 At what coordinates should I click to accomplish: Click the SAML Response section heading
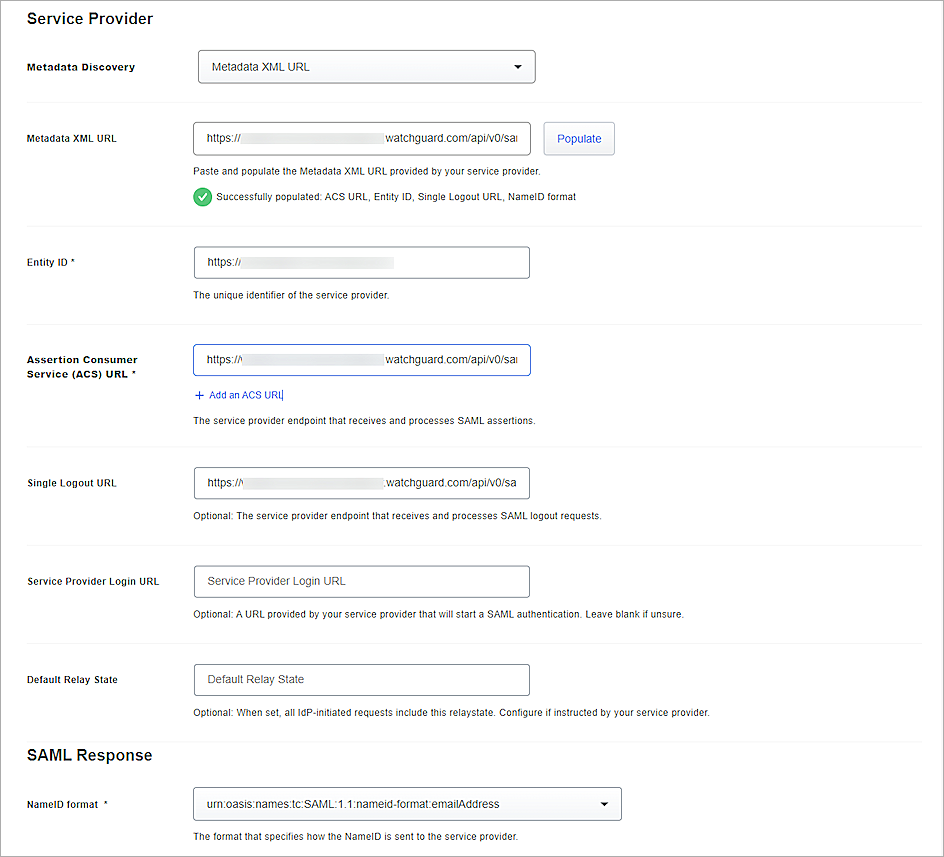pyautogui.click(x=89, y=755)
